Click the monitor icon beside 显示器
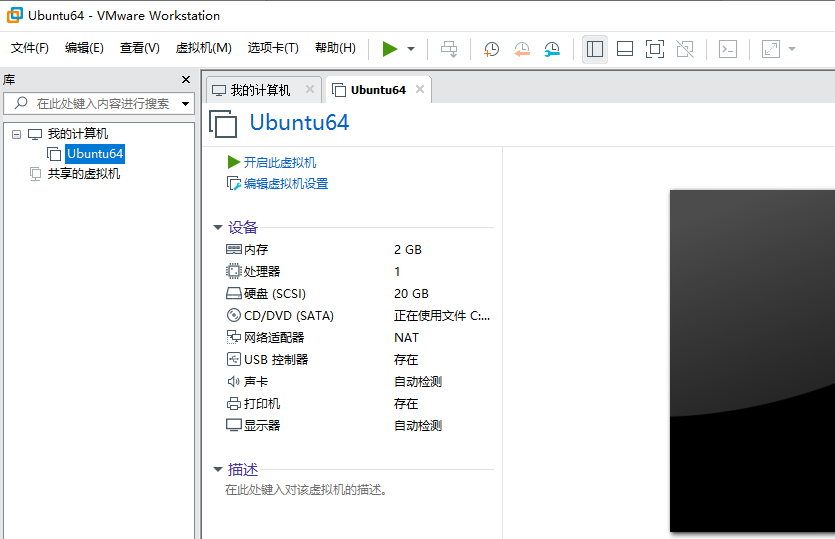The width and height of the screenshot is (835, 539). 234,425
